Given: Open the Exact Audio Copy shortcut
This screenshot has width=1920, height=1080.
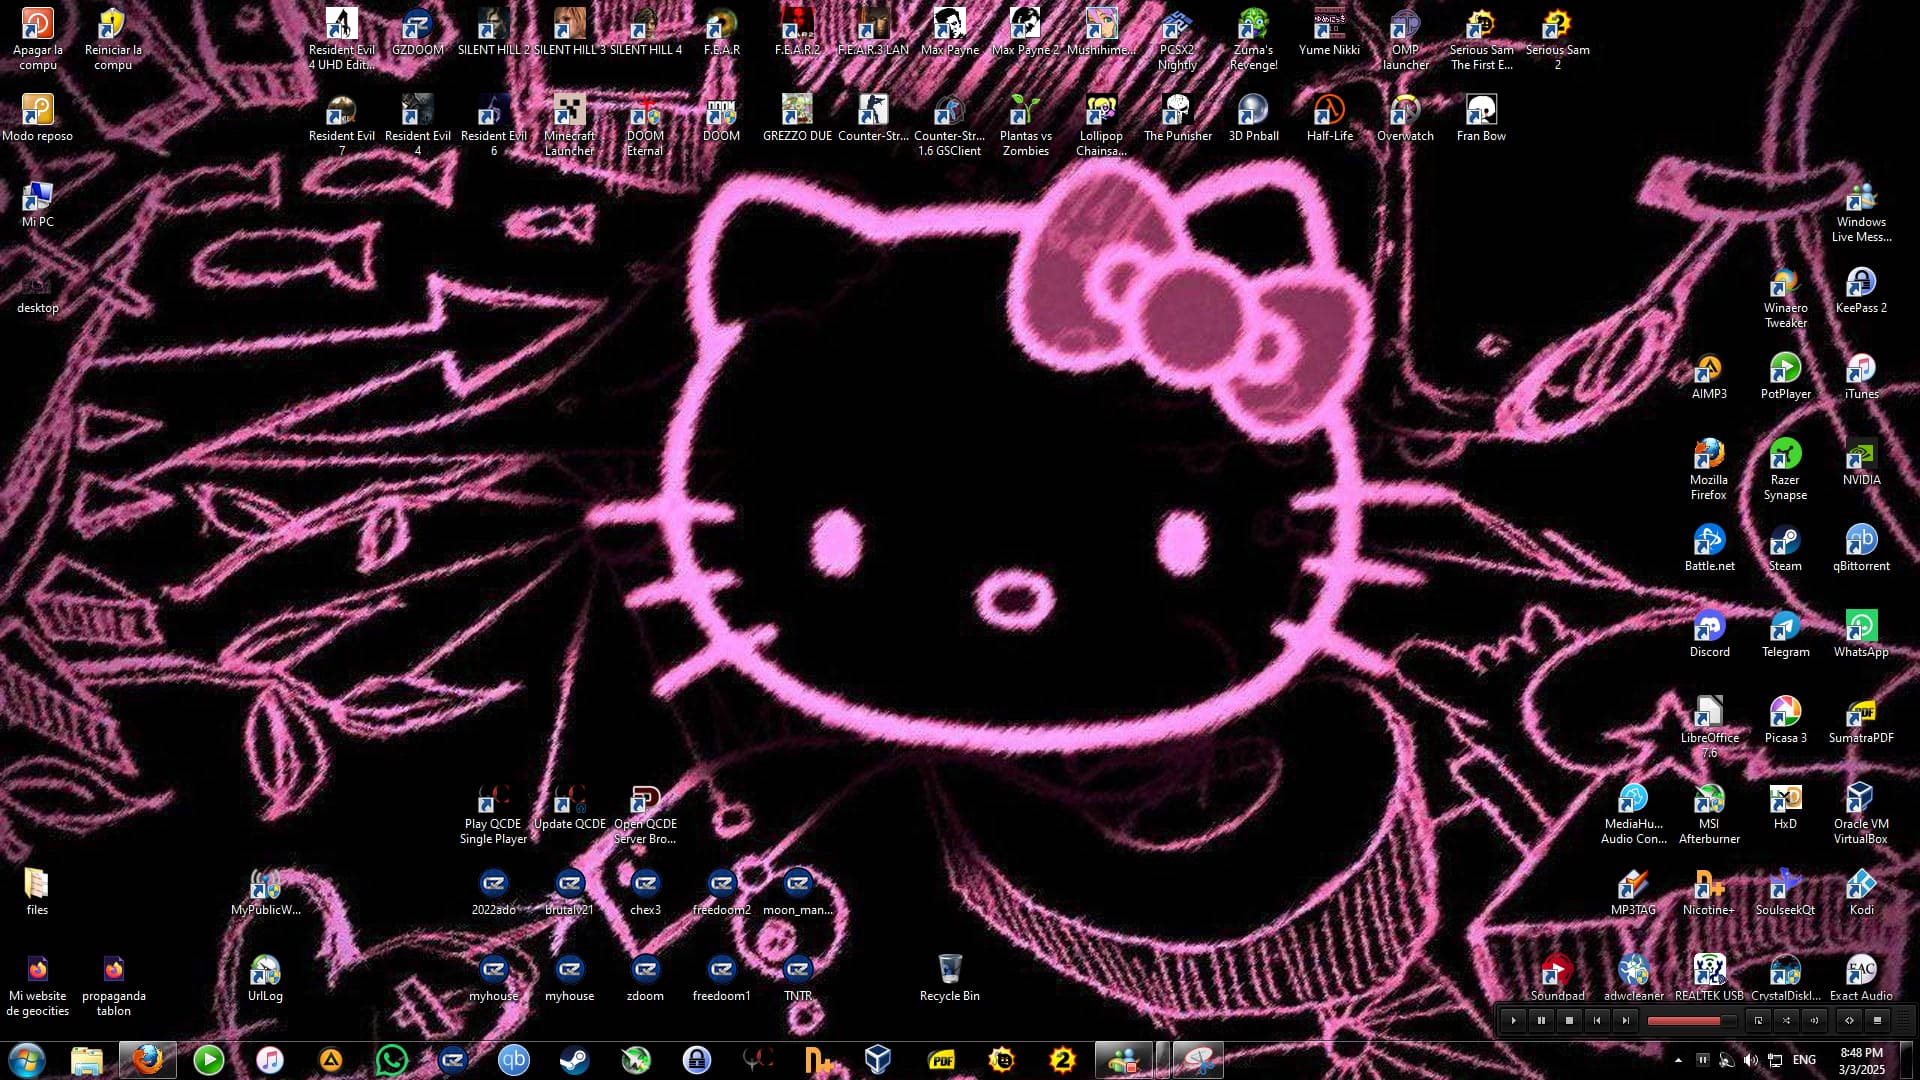Looking at the screenshot, I should point(1861,976).
